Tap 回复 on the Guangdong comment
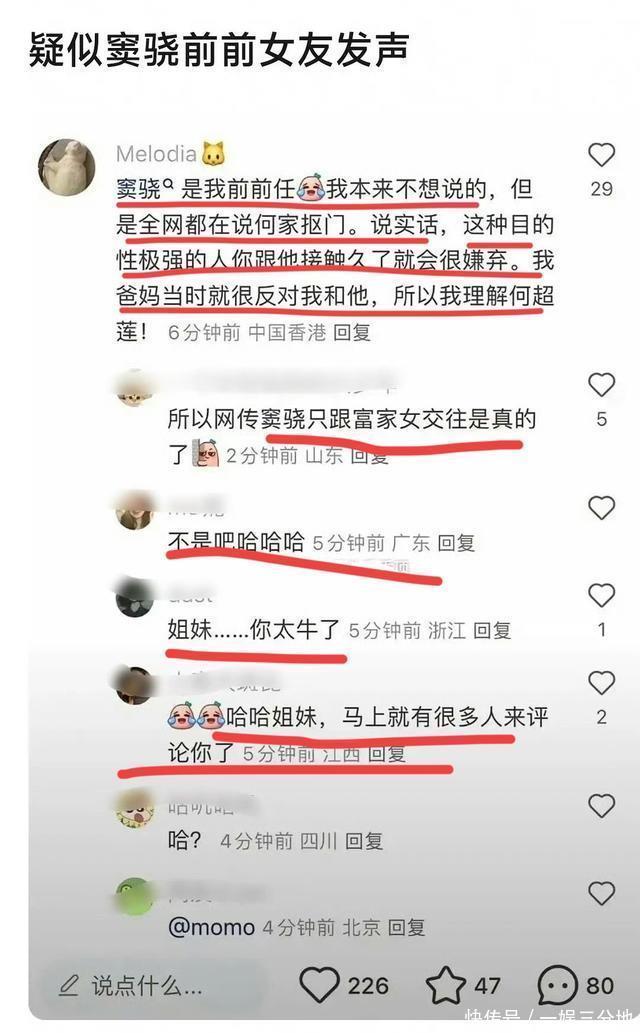This screenshot has width=640, height=1033. click(456, 544)
